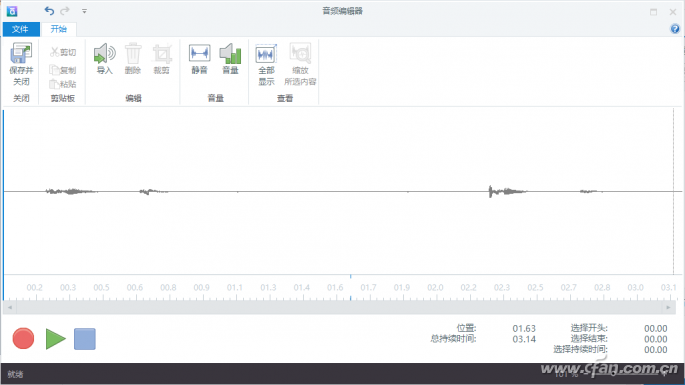
Task: Maximize the audio editor window
Action: [x=654, y=12]
